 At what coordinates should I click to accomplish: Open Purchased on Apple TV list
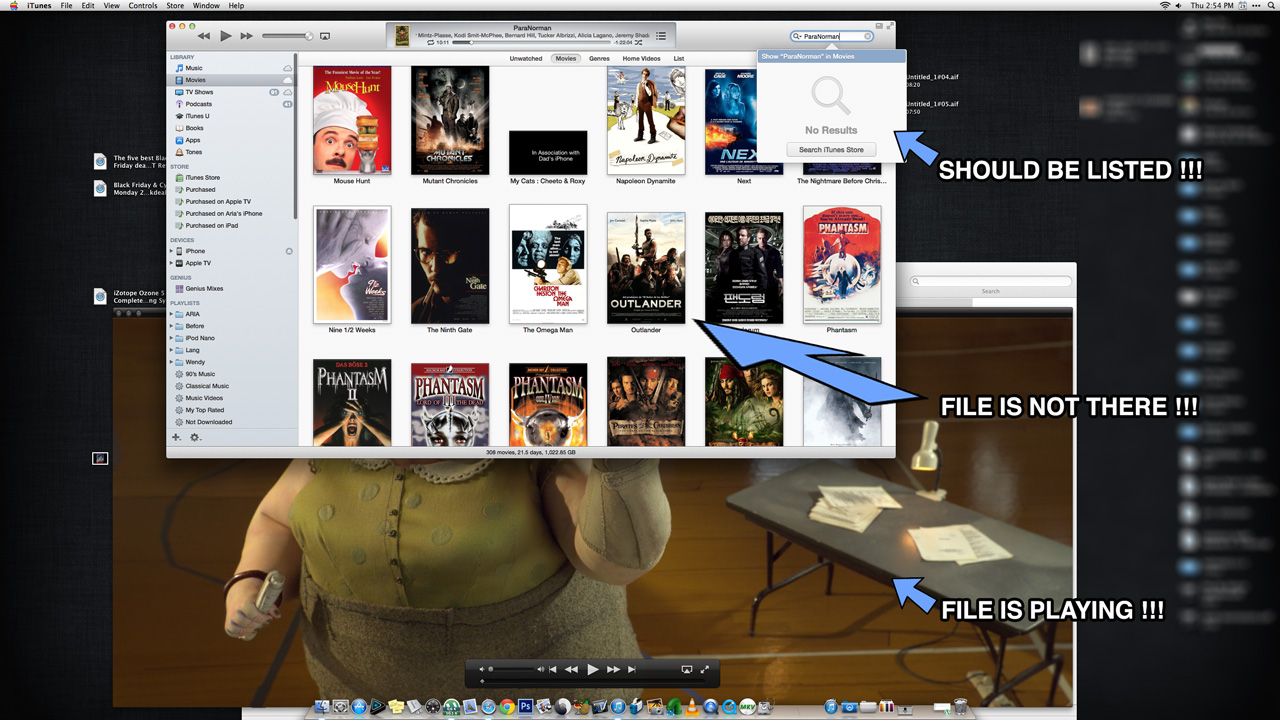tap(231, 201)
